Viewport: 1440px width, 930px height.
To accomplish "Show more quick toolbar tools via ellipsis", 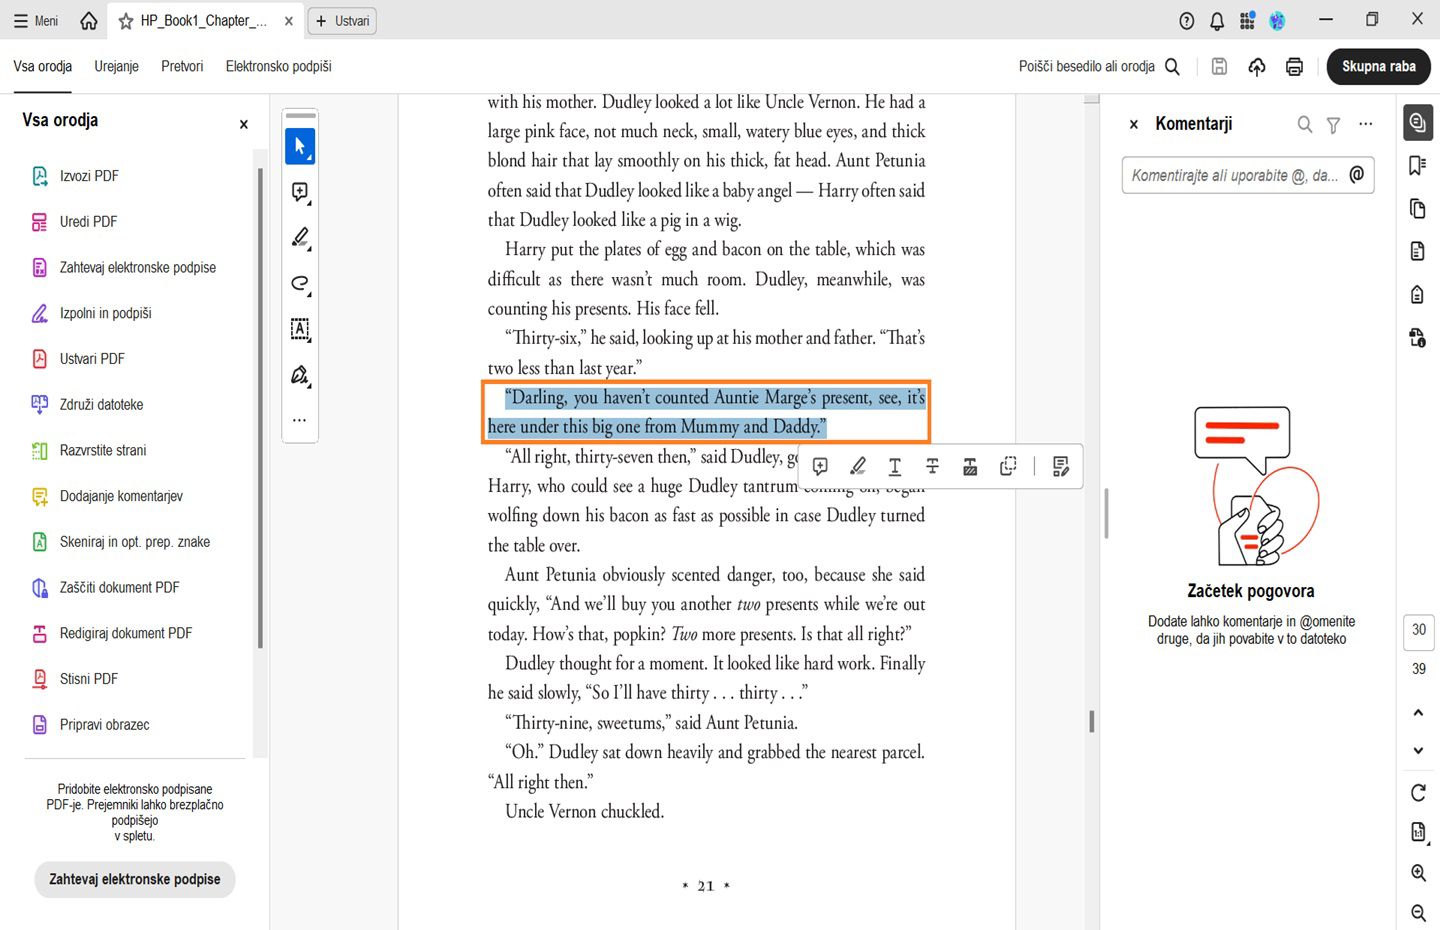I will (299, 420).
